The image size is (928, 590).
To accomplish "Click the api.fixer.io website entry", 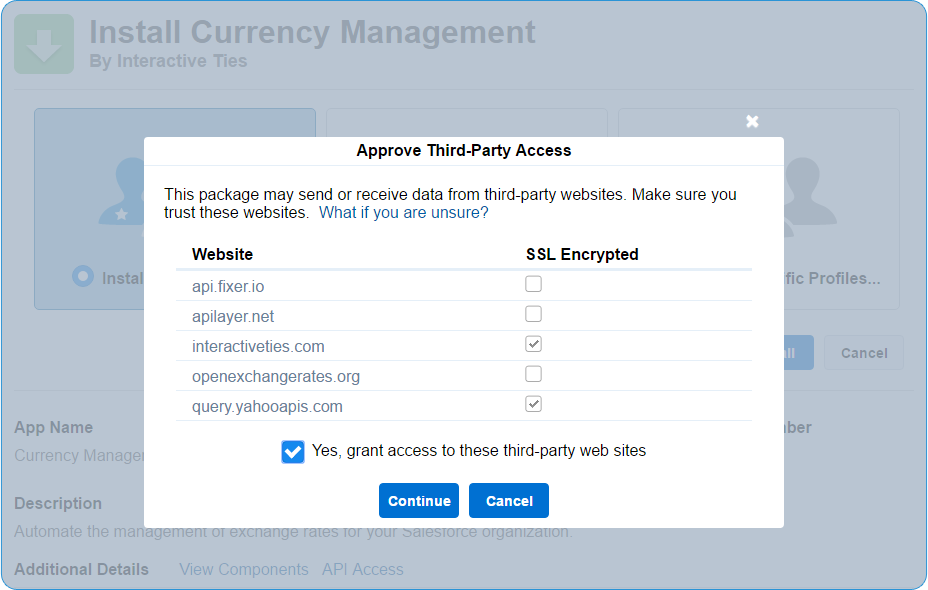I will [x=228, y=286].
